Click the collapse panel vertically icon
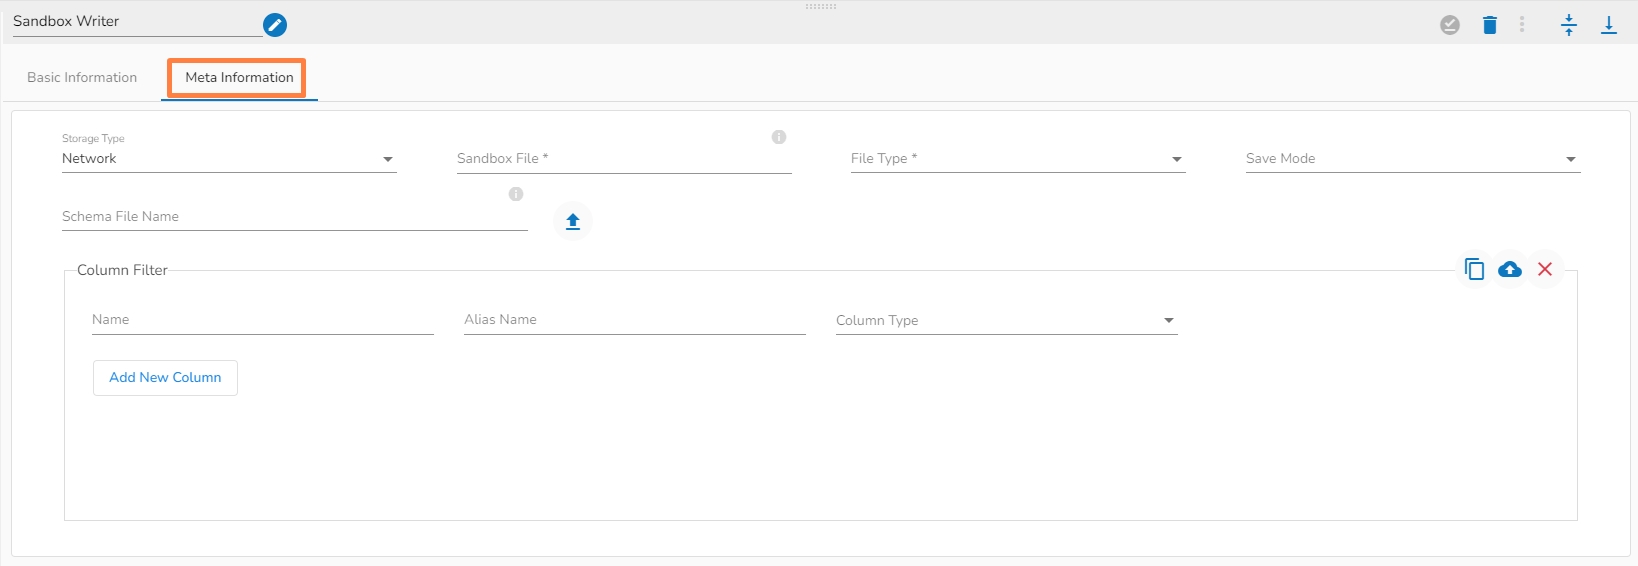The width and height of the screenshot is (1638, 566). click(1569, 25)
